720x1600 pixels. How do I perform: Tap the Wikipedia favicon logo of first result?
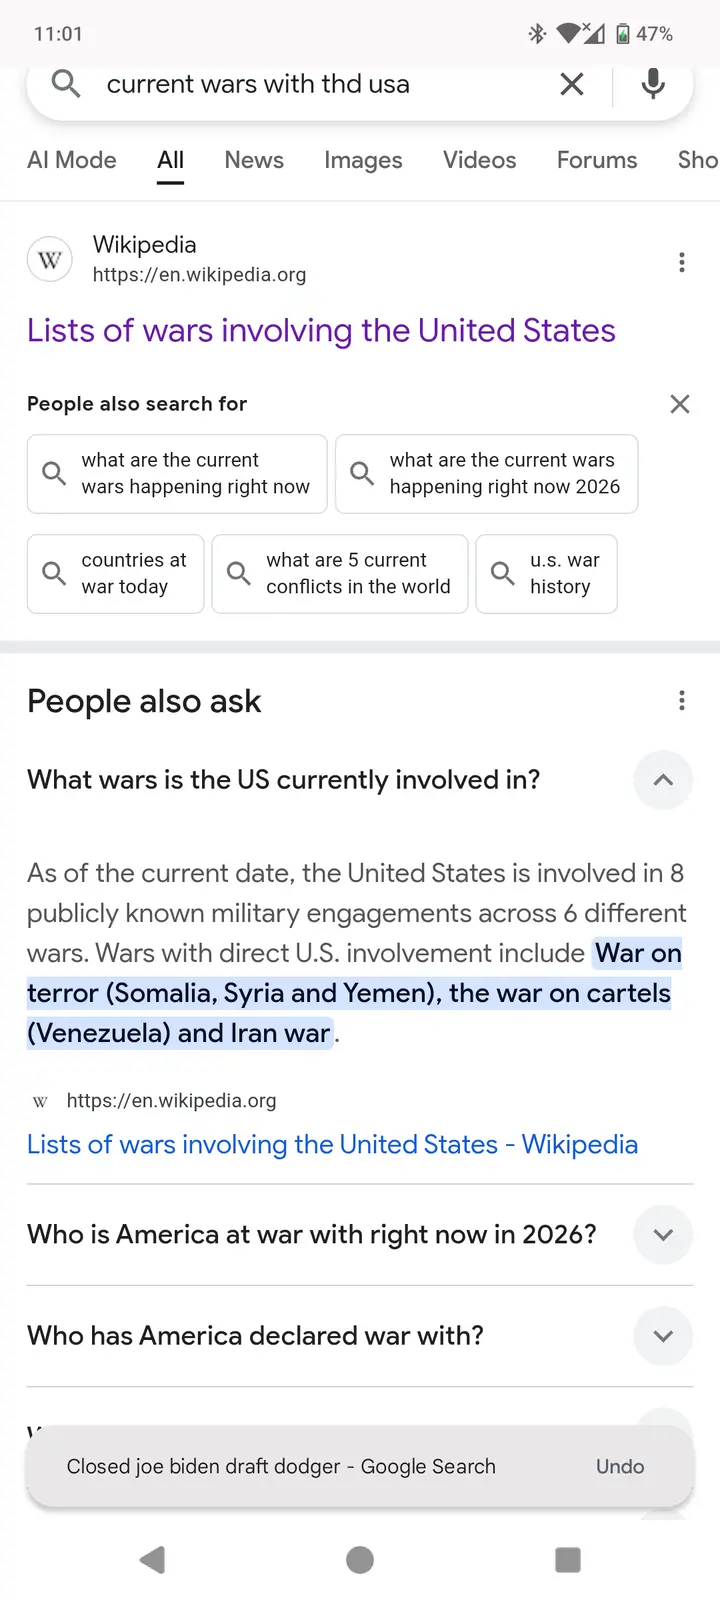49,260
